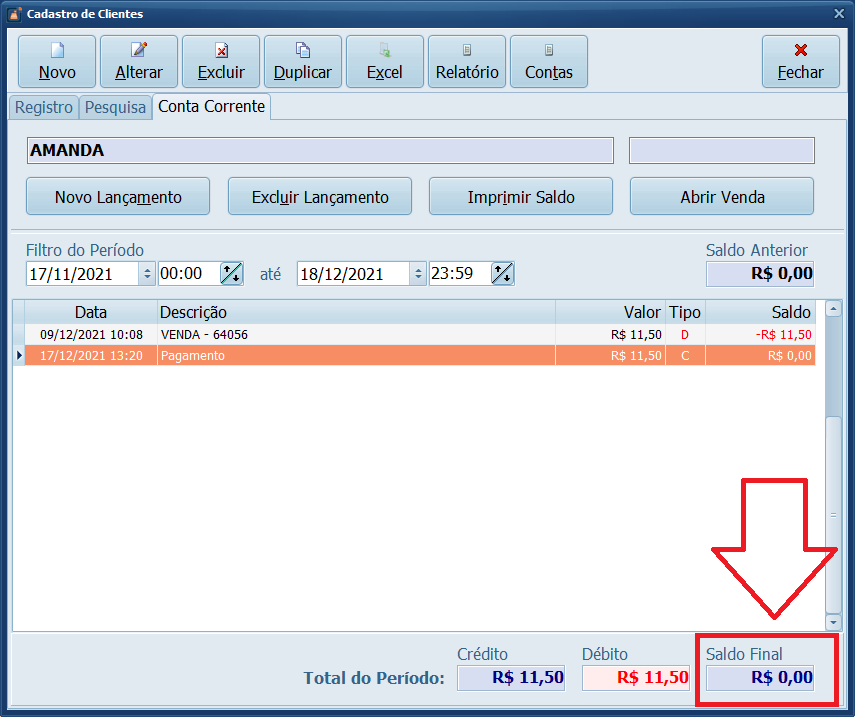Click the Imprimir Saldo button
The height and width of the screenshot is (717, 855).
521,197
